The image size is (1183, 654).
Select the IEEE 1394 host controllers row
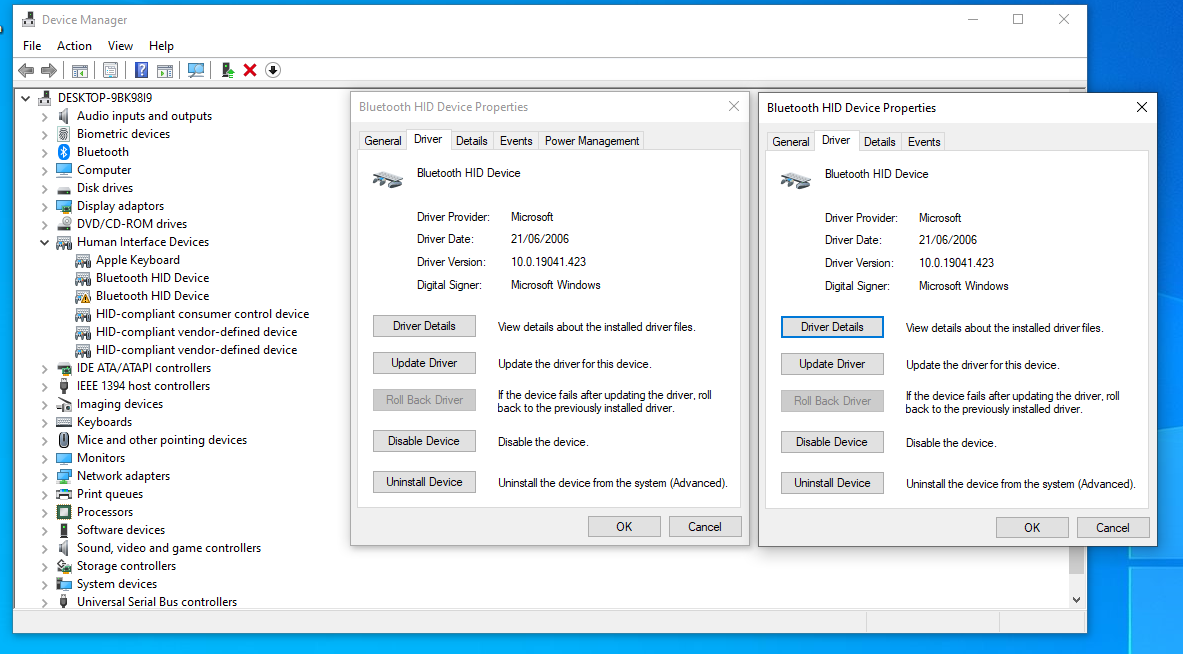click(x=143, y=386)
